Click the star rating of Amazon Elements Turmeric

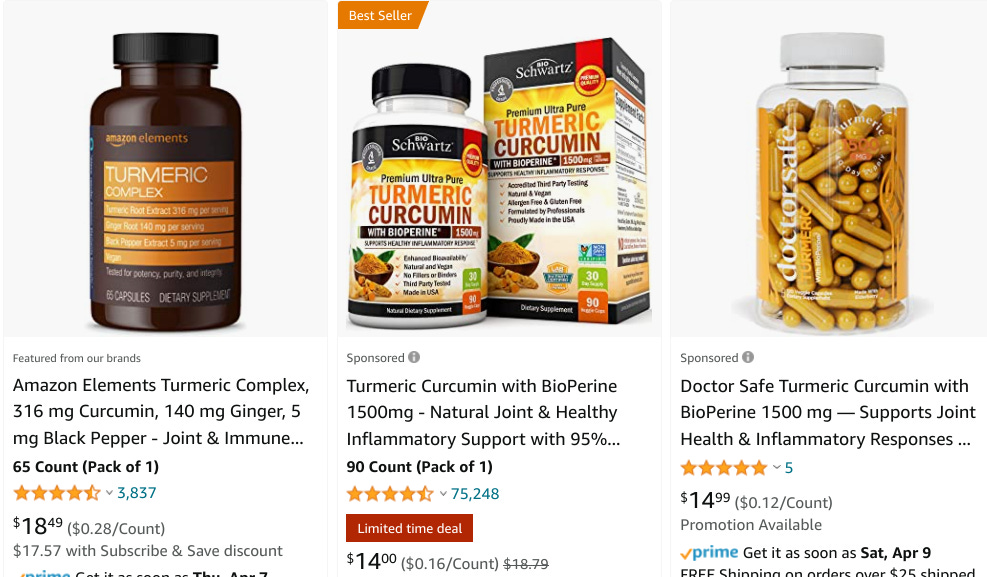(57, 493)
